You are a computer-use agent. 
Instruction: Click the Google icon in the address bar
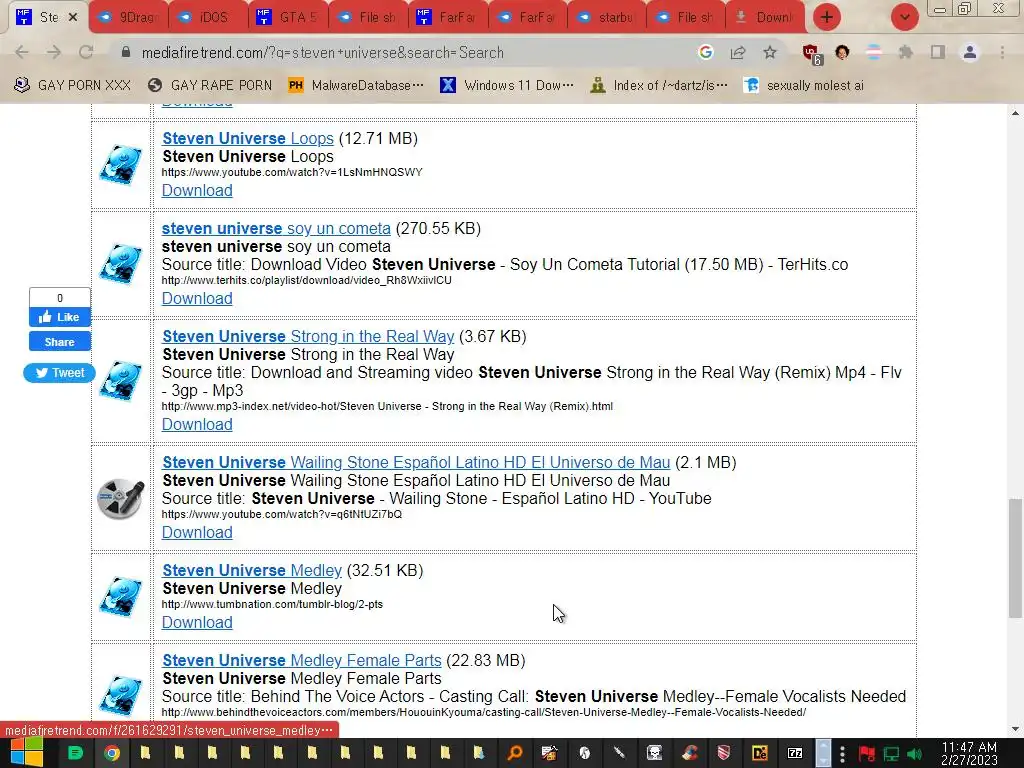tap(705, 52)
